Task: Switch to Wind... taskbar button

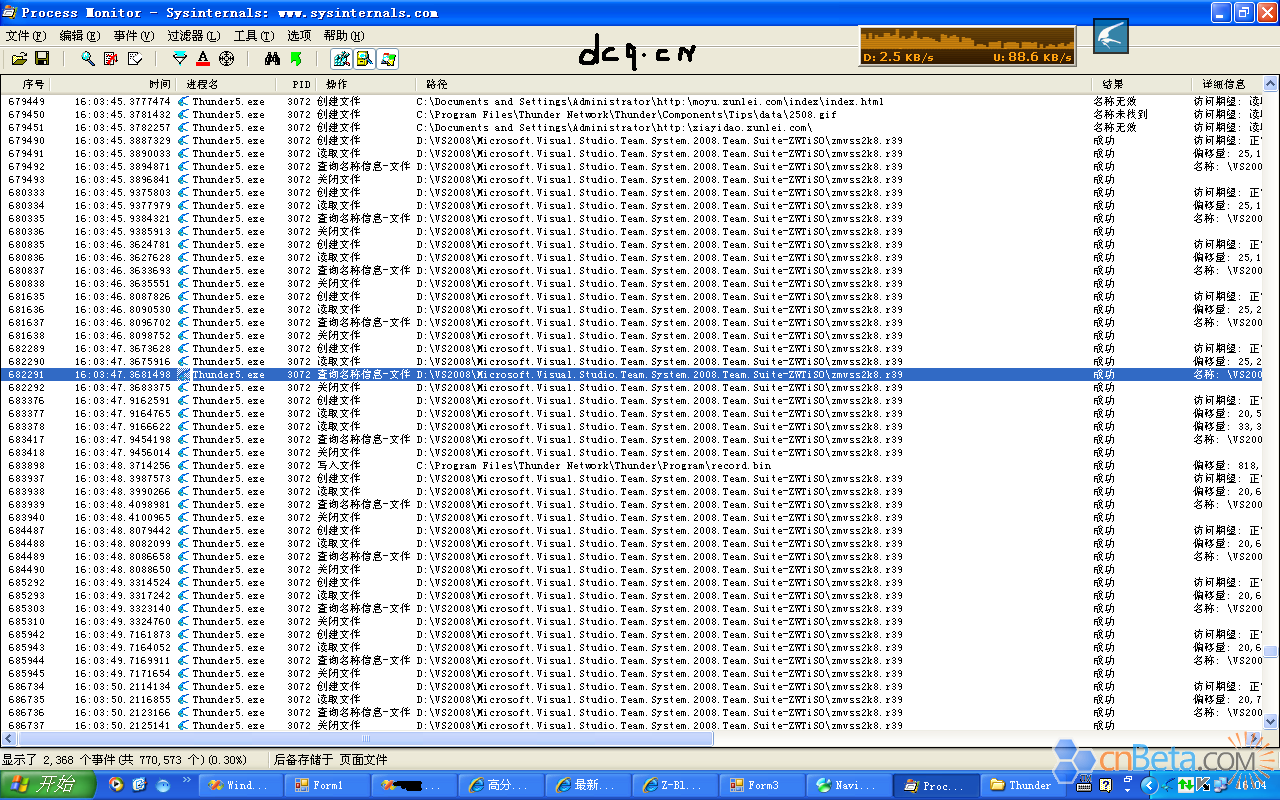Action: pyautogui.click(x=240, y=785)
